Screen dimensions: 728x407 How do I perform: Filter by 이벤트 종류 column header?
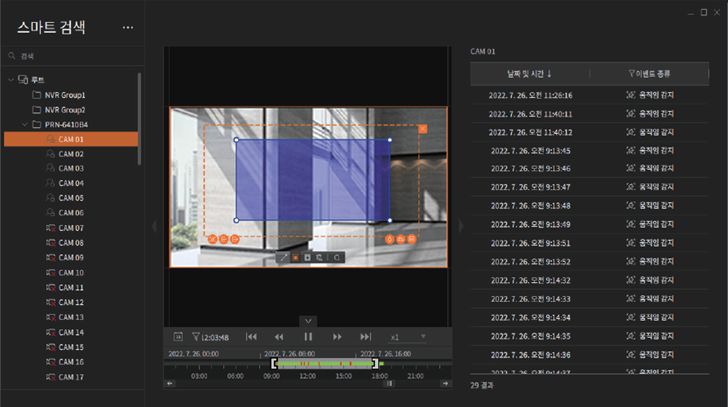648,73
